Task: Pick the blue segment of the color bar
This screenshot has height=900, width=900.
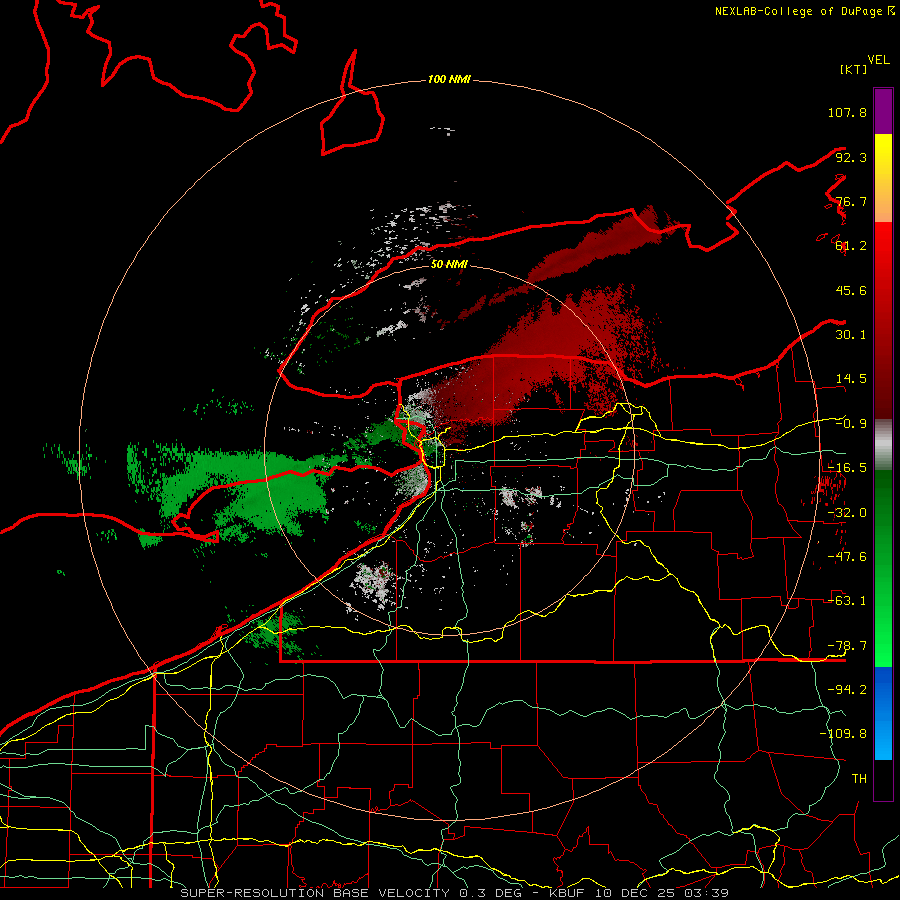Action: click(x=883, y=713)
